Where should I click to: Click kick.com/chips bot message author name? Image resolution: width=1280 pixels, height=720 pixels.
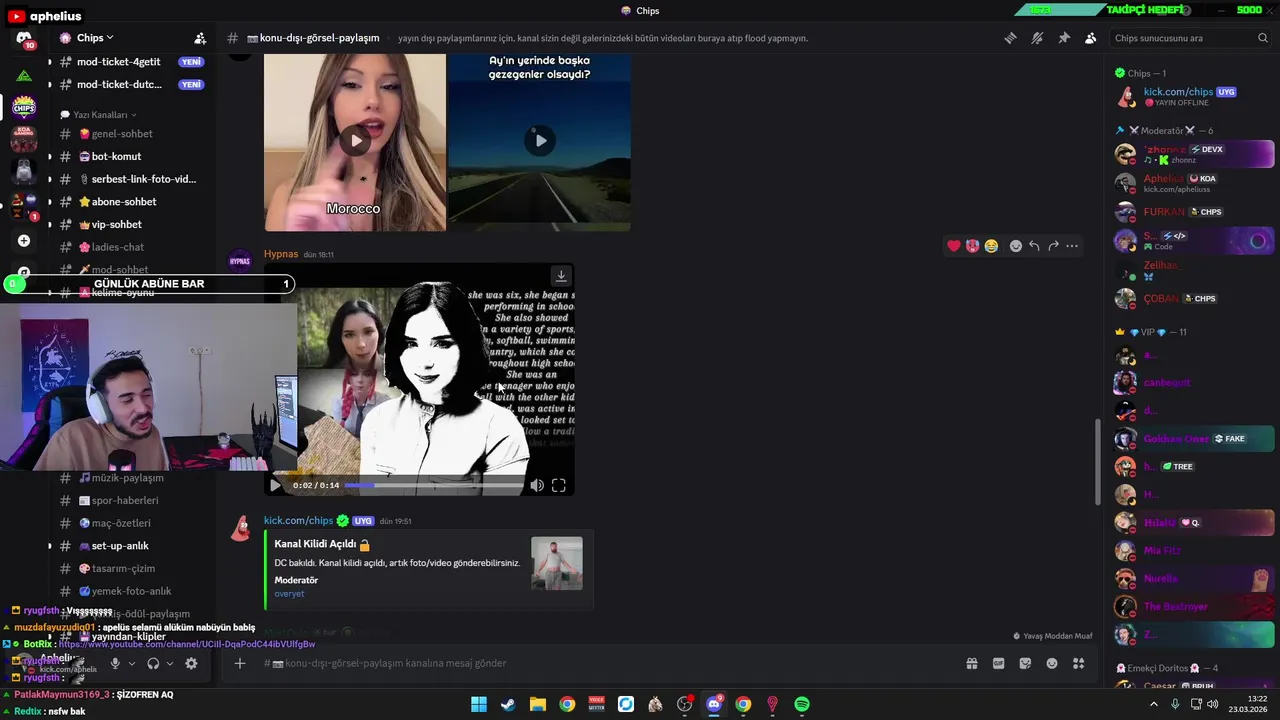tap(298, 521)
